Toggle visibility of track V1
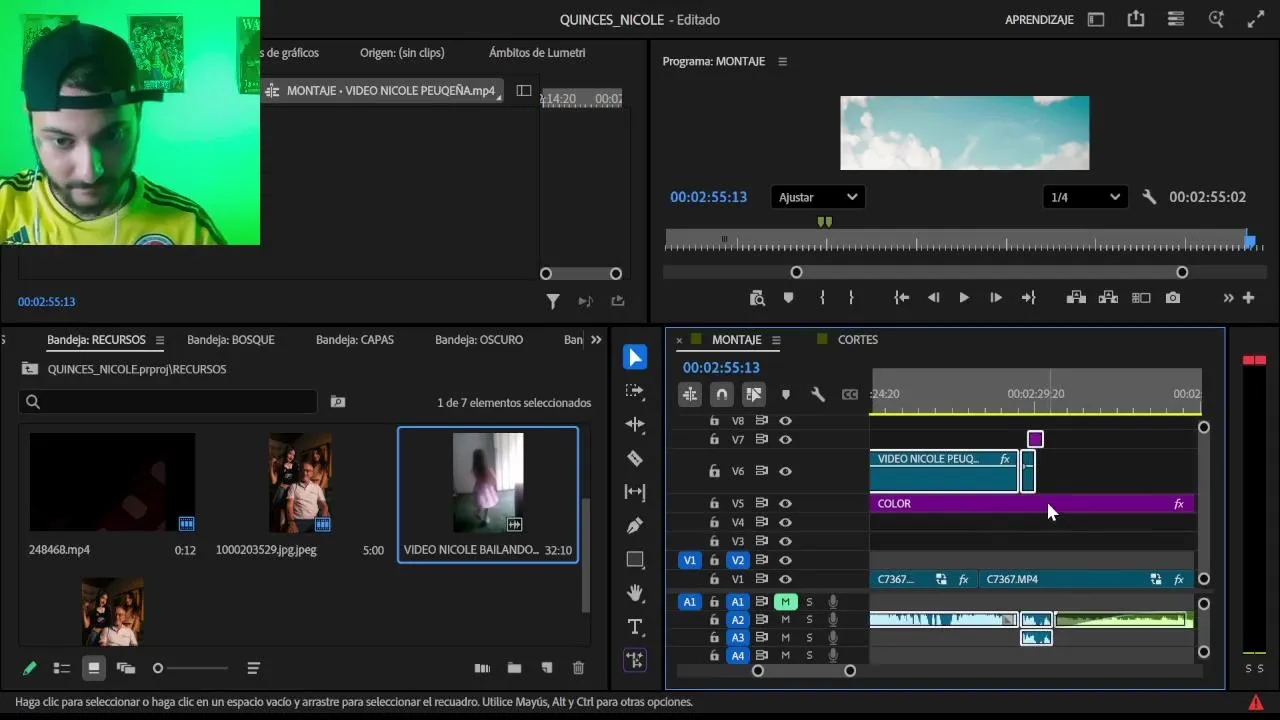The height and width of the screenshot is (720, 1280). (x=786, y=579)
